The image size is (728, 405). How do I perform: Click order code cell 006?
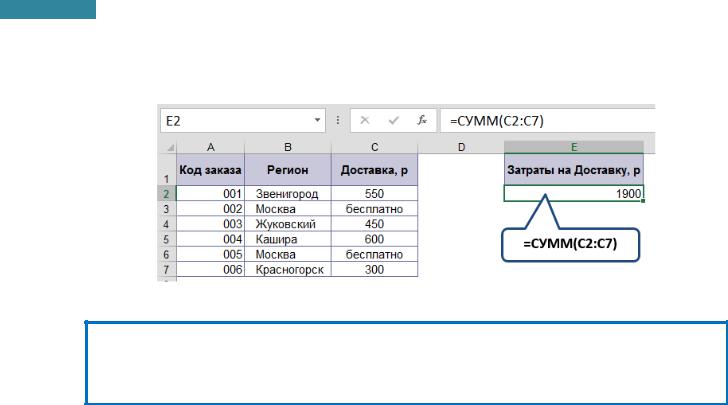coord(210,269)
